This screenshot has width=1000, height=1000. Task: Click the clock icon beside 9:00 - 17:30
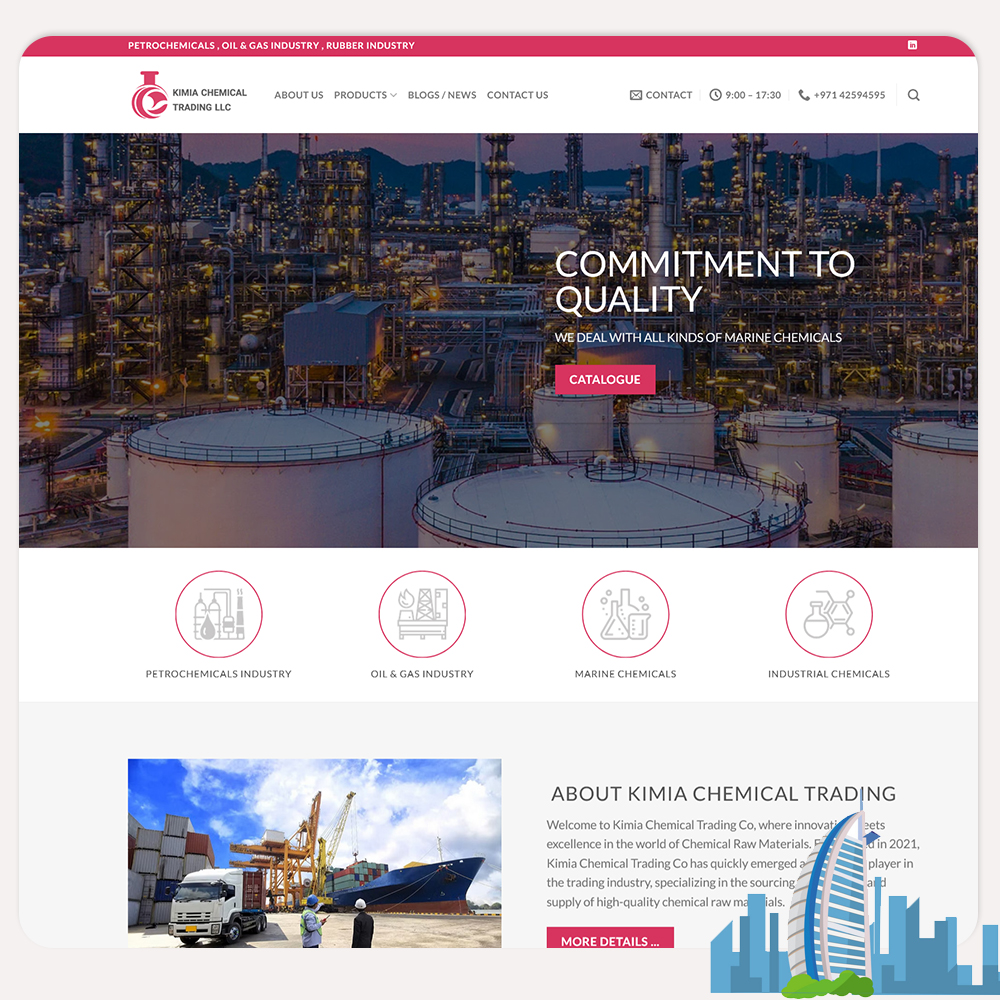click(x=716, y=95)
